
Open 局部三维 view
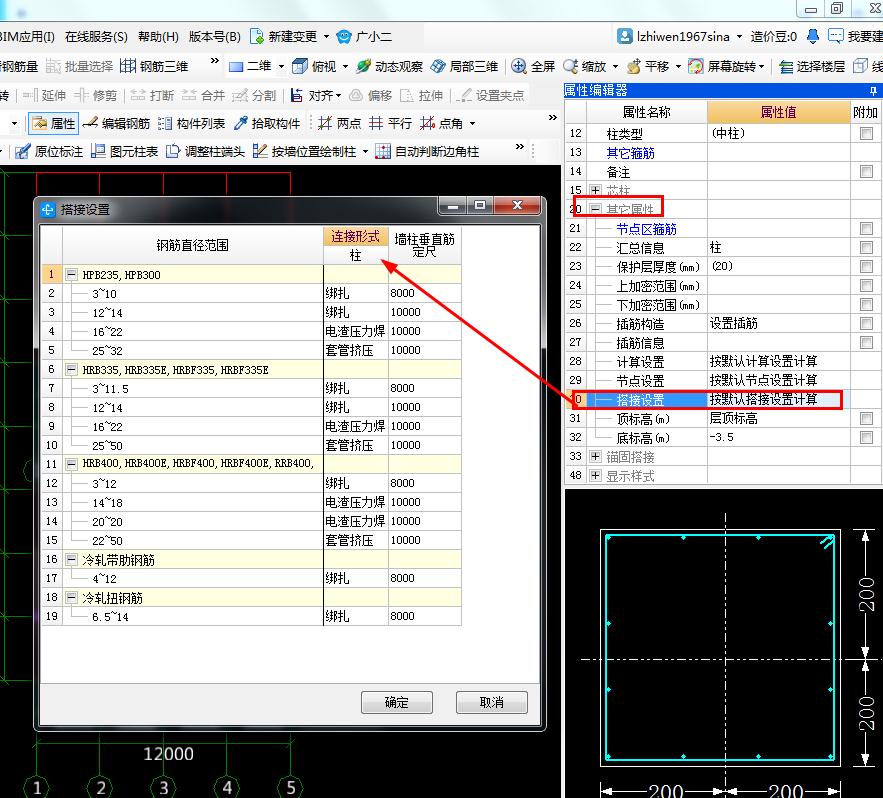pos(465,66)
